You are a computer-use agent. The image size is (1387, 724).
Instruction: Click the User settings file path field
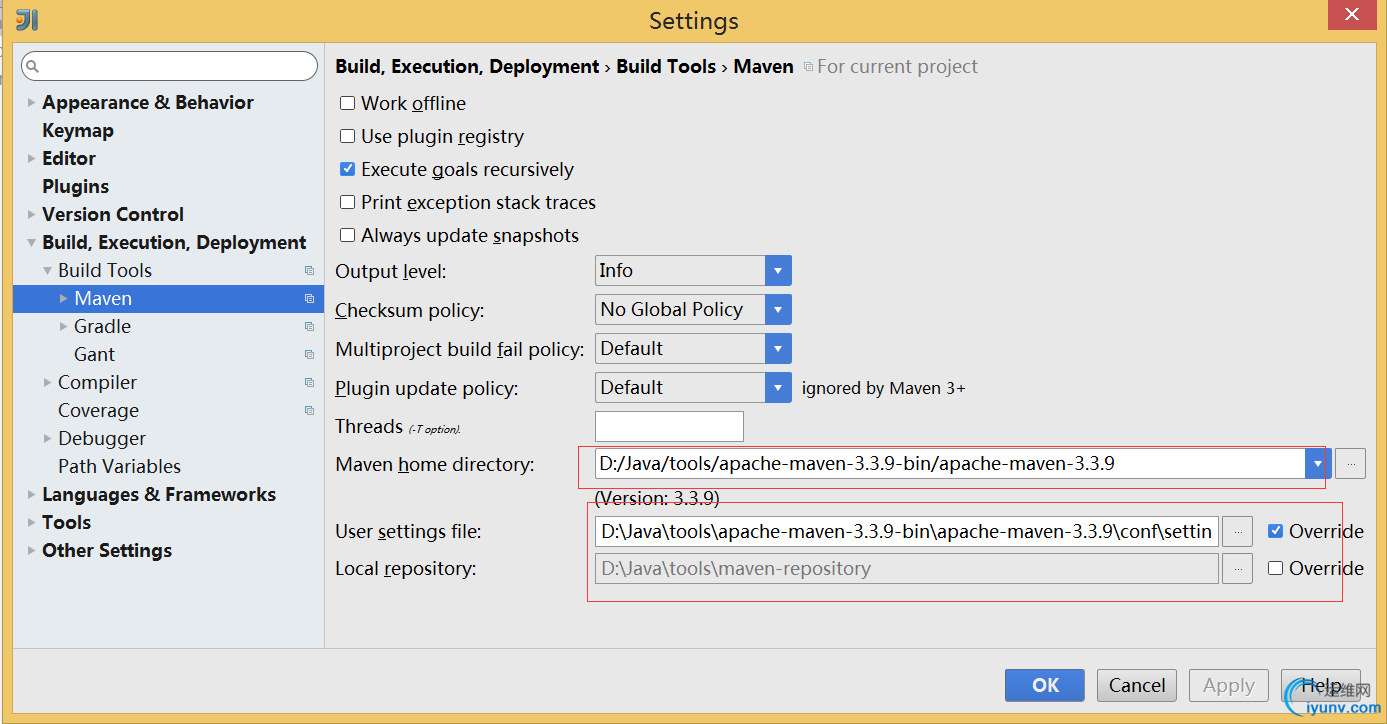pyautogui.click(x=906, y=531)
